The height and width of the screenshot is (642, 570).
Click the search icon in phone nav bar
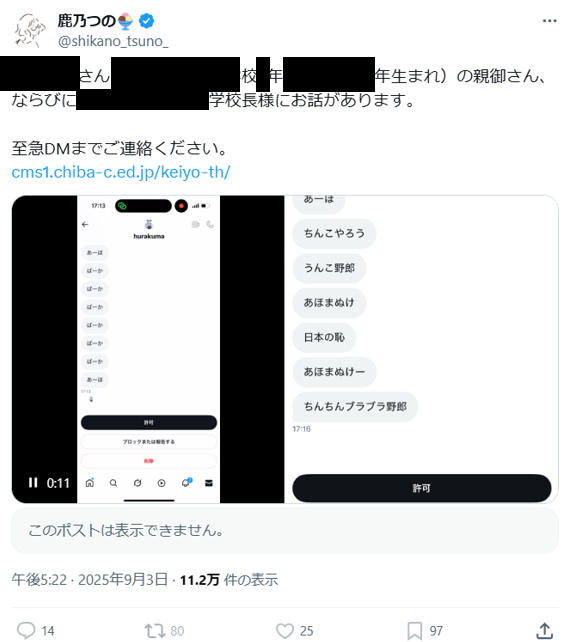coord(113,483)
